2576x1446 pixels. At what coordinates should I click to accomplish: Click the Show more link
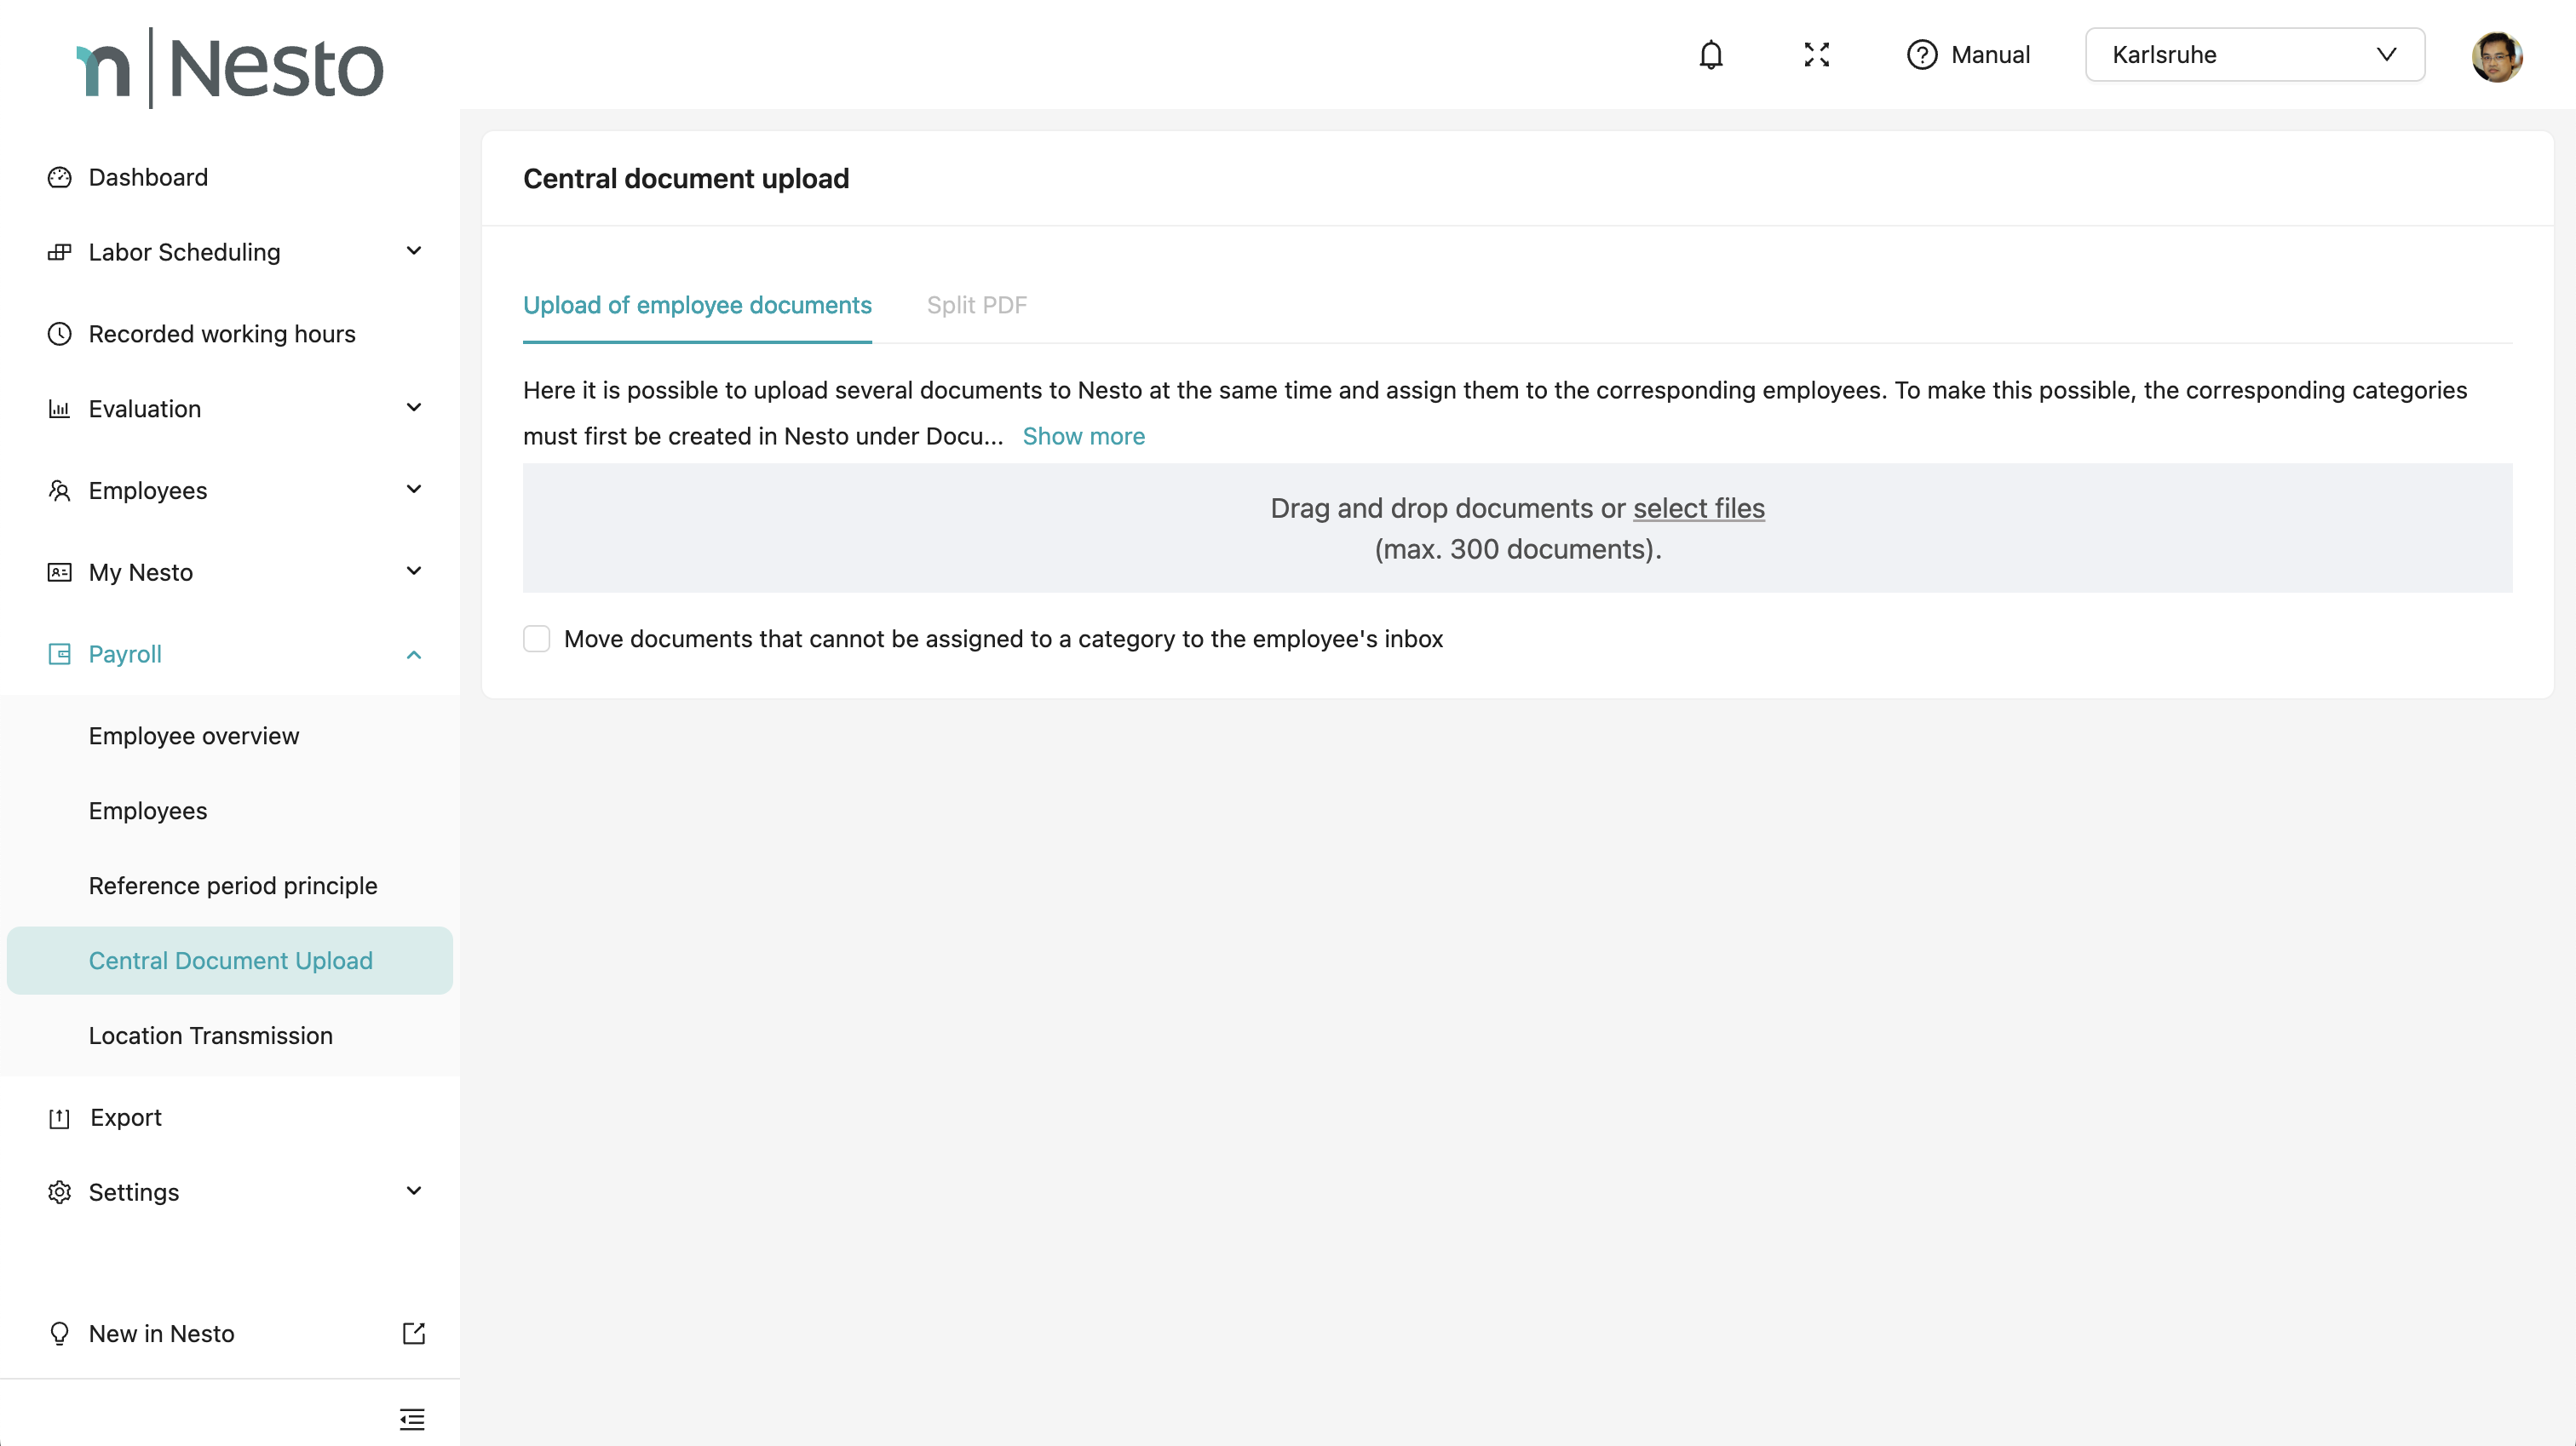1083,436
